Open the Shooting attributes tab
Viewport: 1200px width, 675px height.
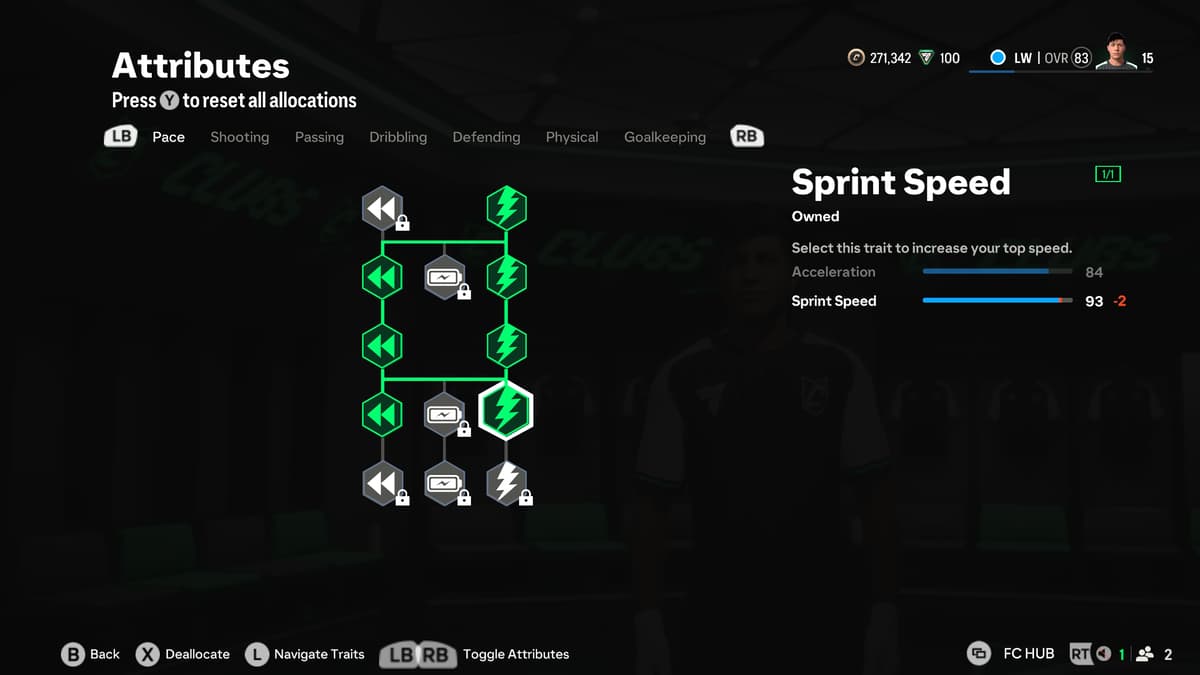240,137
